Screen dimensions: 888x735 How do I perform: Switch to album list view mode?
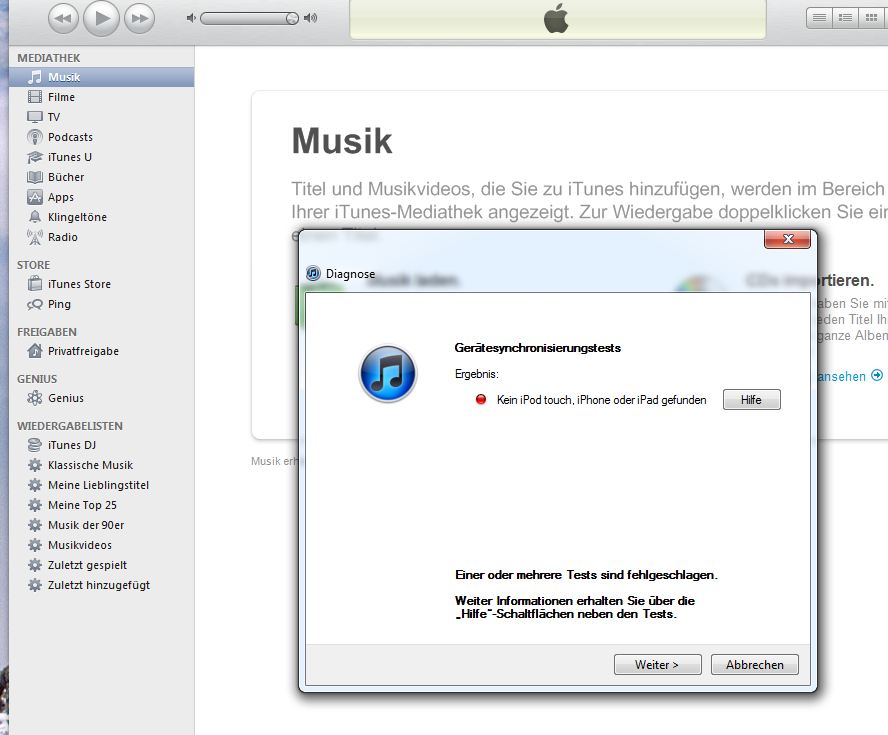click(x=845, y=18)
